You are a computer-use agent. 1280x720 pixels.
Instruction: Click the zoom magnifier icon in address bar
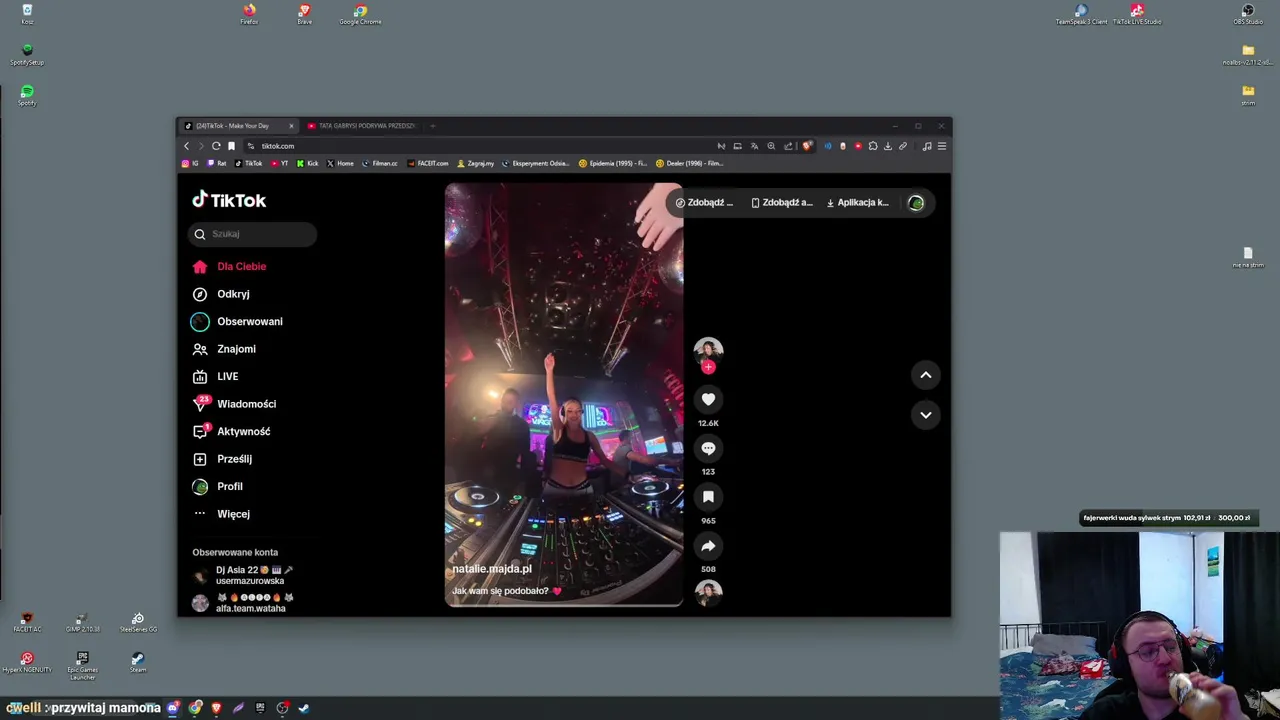771,146
